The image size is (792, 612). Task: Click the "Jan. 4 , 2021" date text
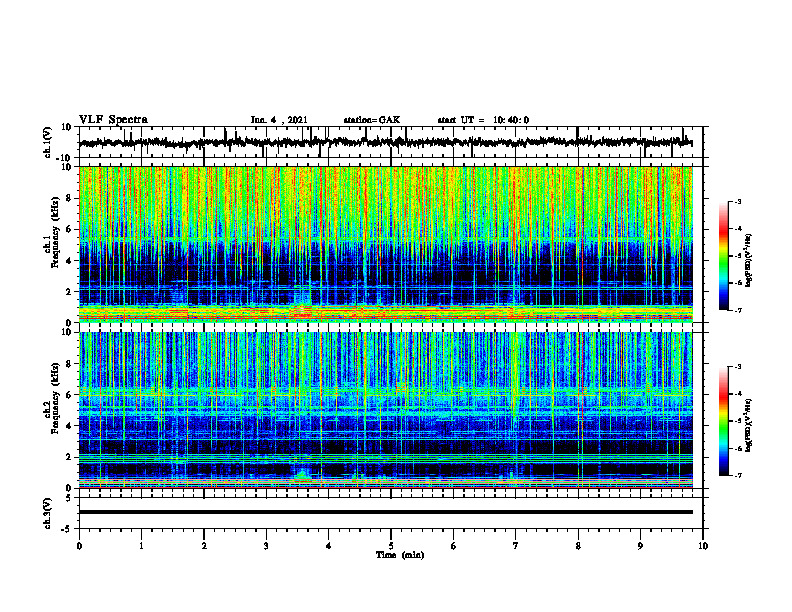279,120
